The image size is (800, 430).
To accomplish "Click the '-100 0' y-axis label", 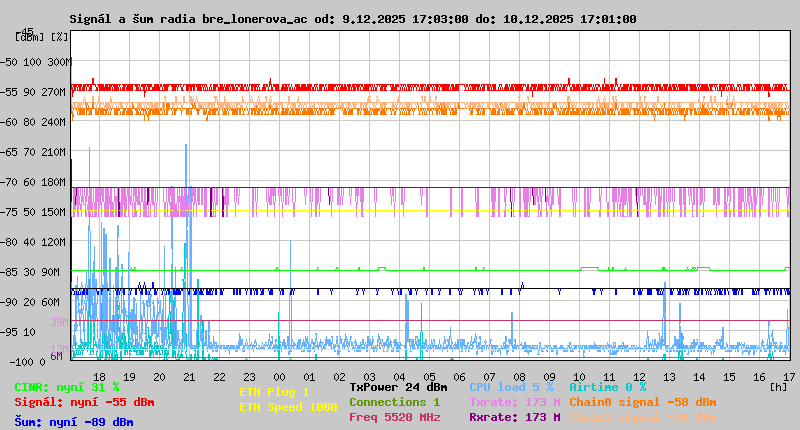I will pyautogui.click(x=28, y=362).
